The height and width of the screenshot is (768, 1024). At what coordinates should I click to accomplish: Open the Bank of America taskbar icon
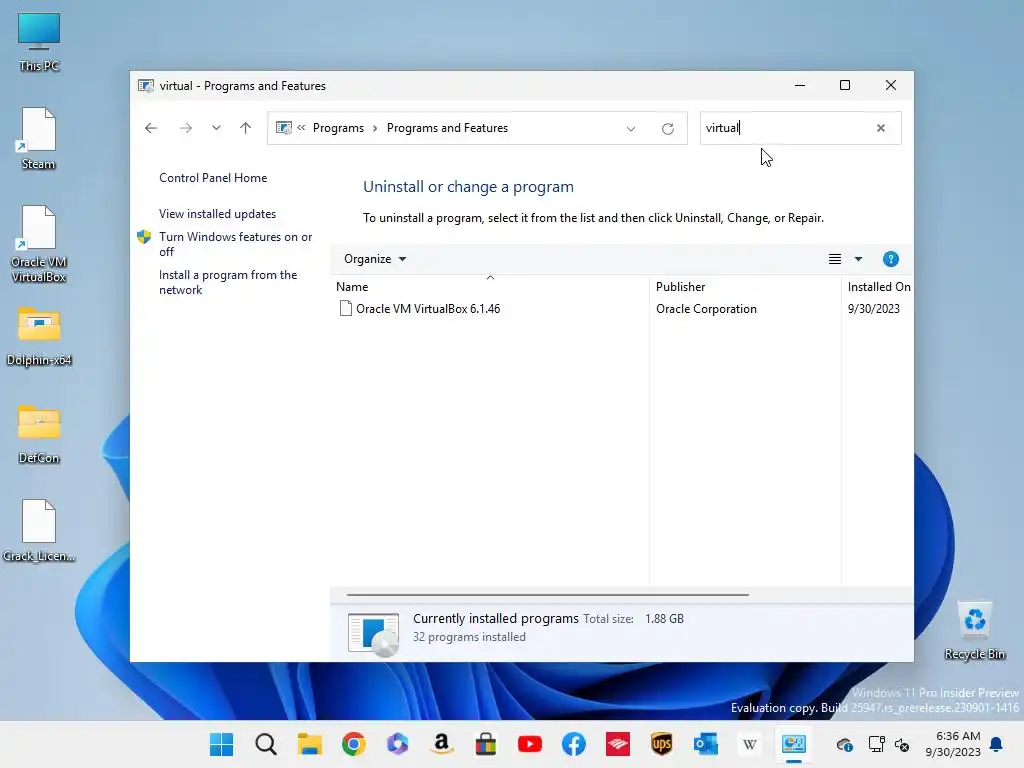click(x=618, y=744)
